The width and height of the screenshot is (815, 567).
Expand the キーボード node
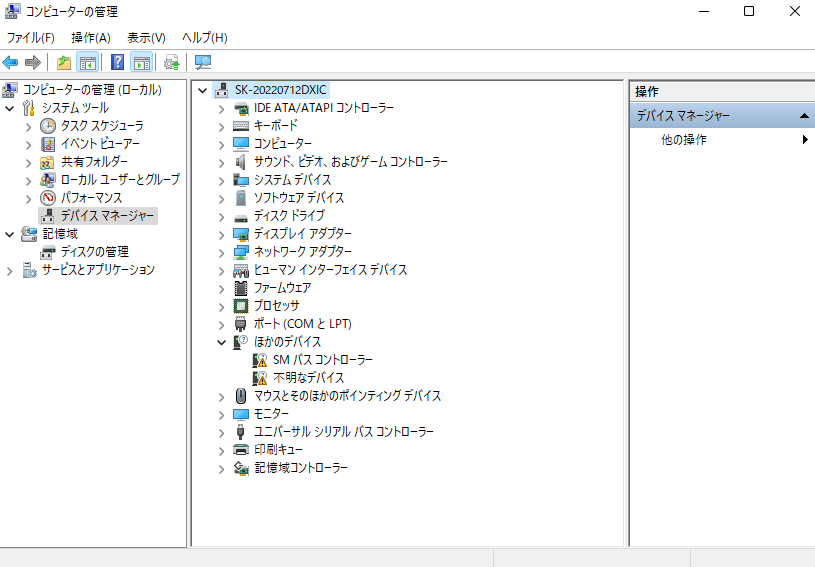(x=221, y=126)
